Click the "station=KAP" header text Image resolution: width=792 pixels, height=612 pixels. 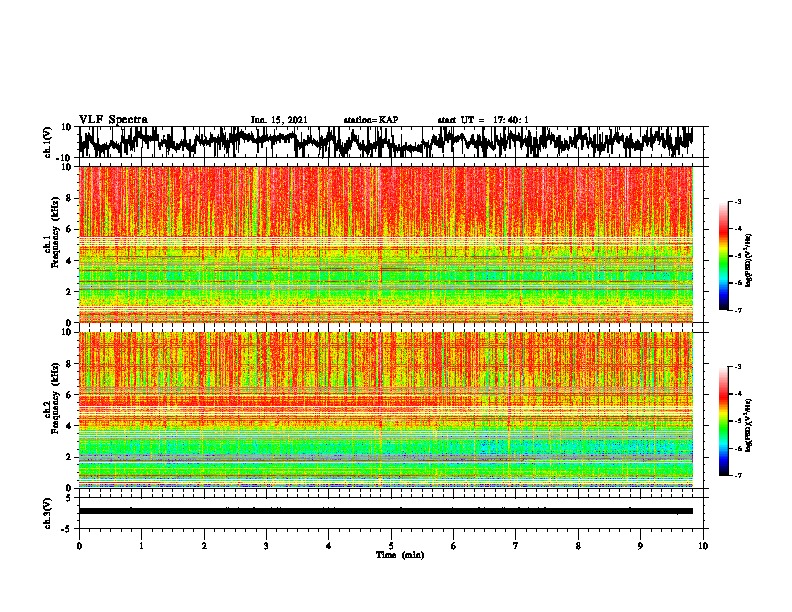click(x=371, y=120)
